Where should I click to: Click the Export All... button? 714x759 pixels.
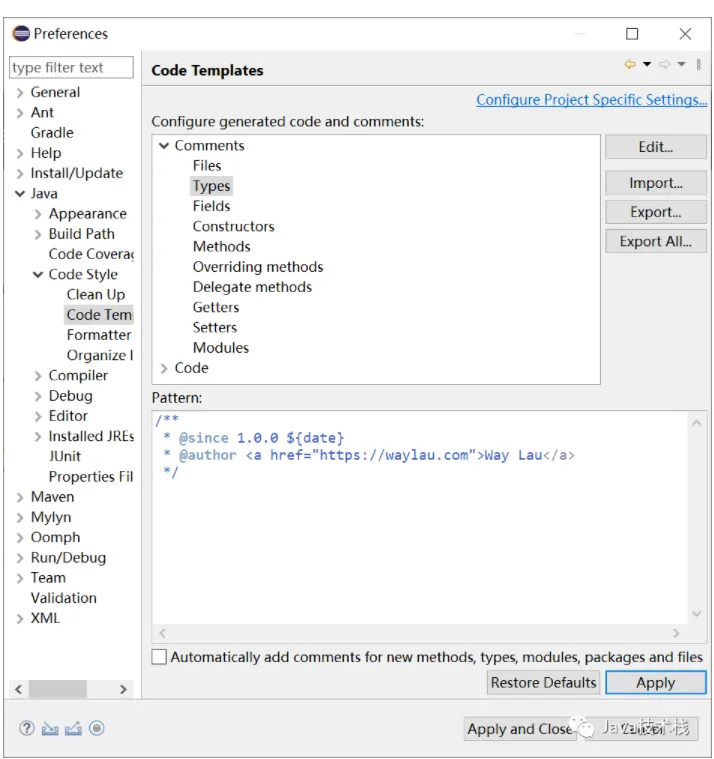click(656, 241)
